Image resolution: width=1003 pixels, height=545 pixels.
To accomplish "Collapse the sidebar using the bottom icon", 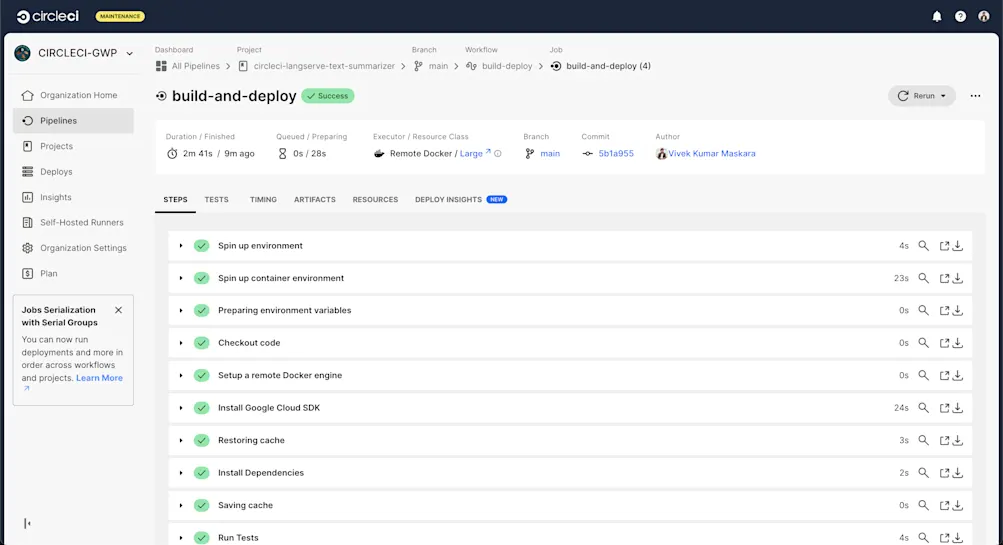I will click(x=27, y=523).
